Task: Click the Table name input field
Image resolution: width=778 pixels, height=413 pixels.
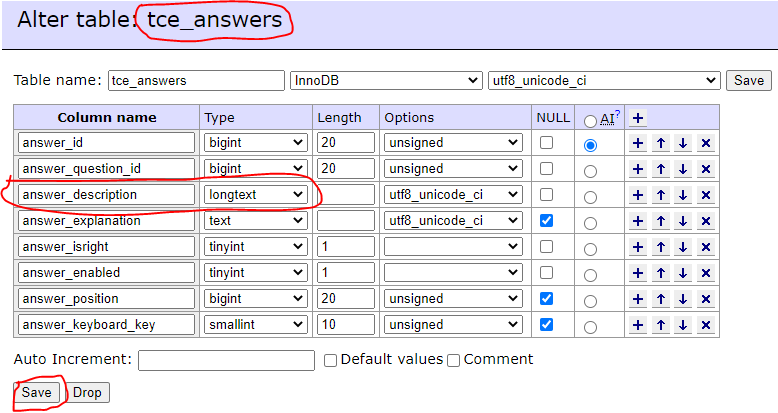Action: (196, 80)
